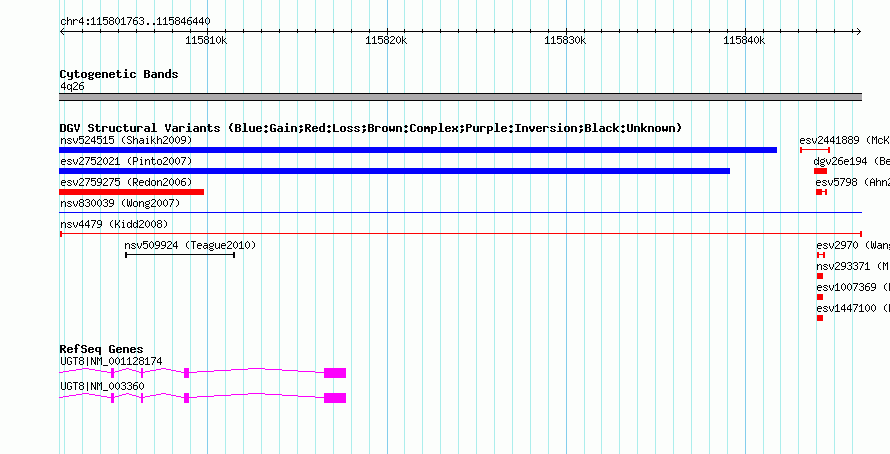Open the esv2441889 variant label
This screenshot has width=890, height=454.
click(845, 140)
